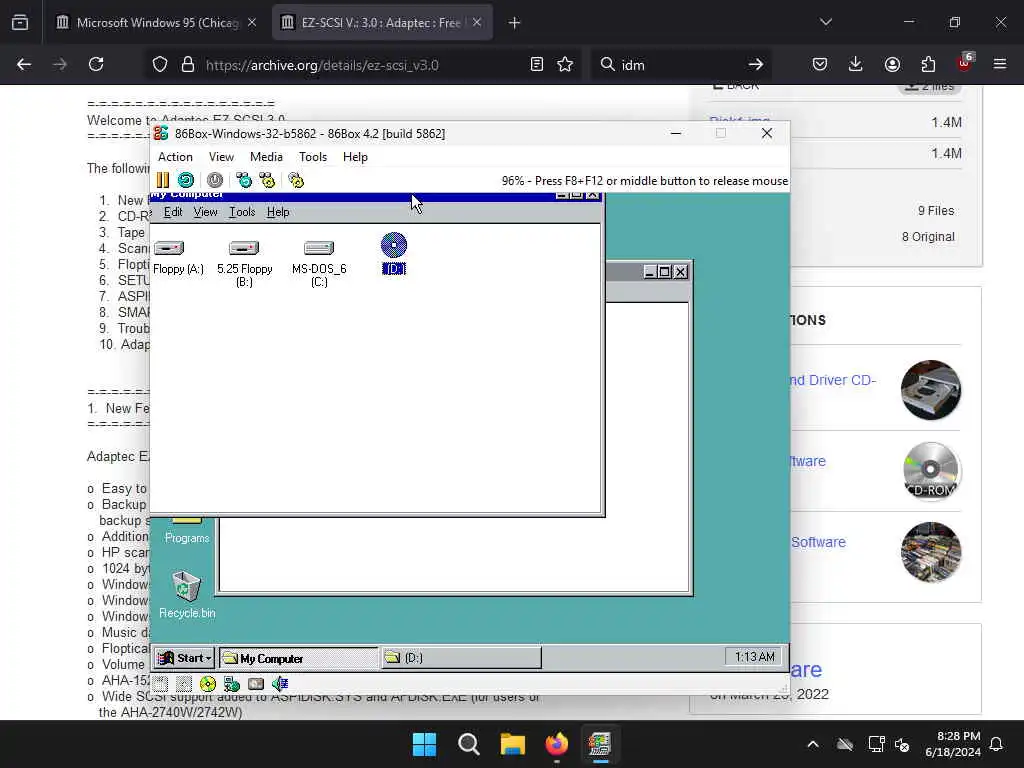Screen dimensions: 1024x768
Task: Click the sound speaker status bar icon
Action: (280, 684)
